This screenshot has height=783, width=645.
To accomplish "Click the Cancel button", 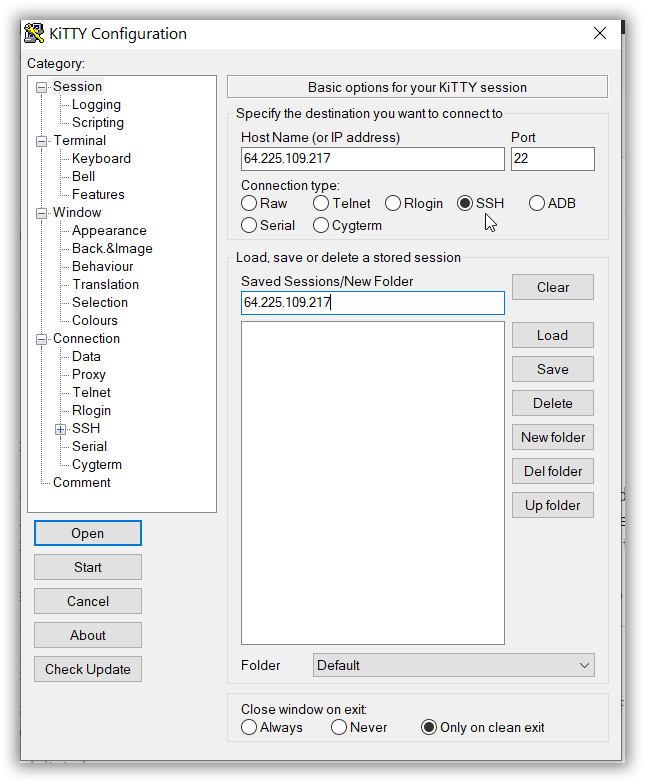I will (x=88, y=601).
